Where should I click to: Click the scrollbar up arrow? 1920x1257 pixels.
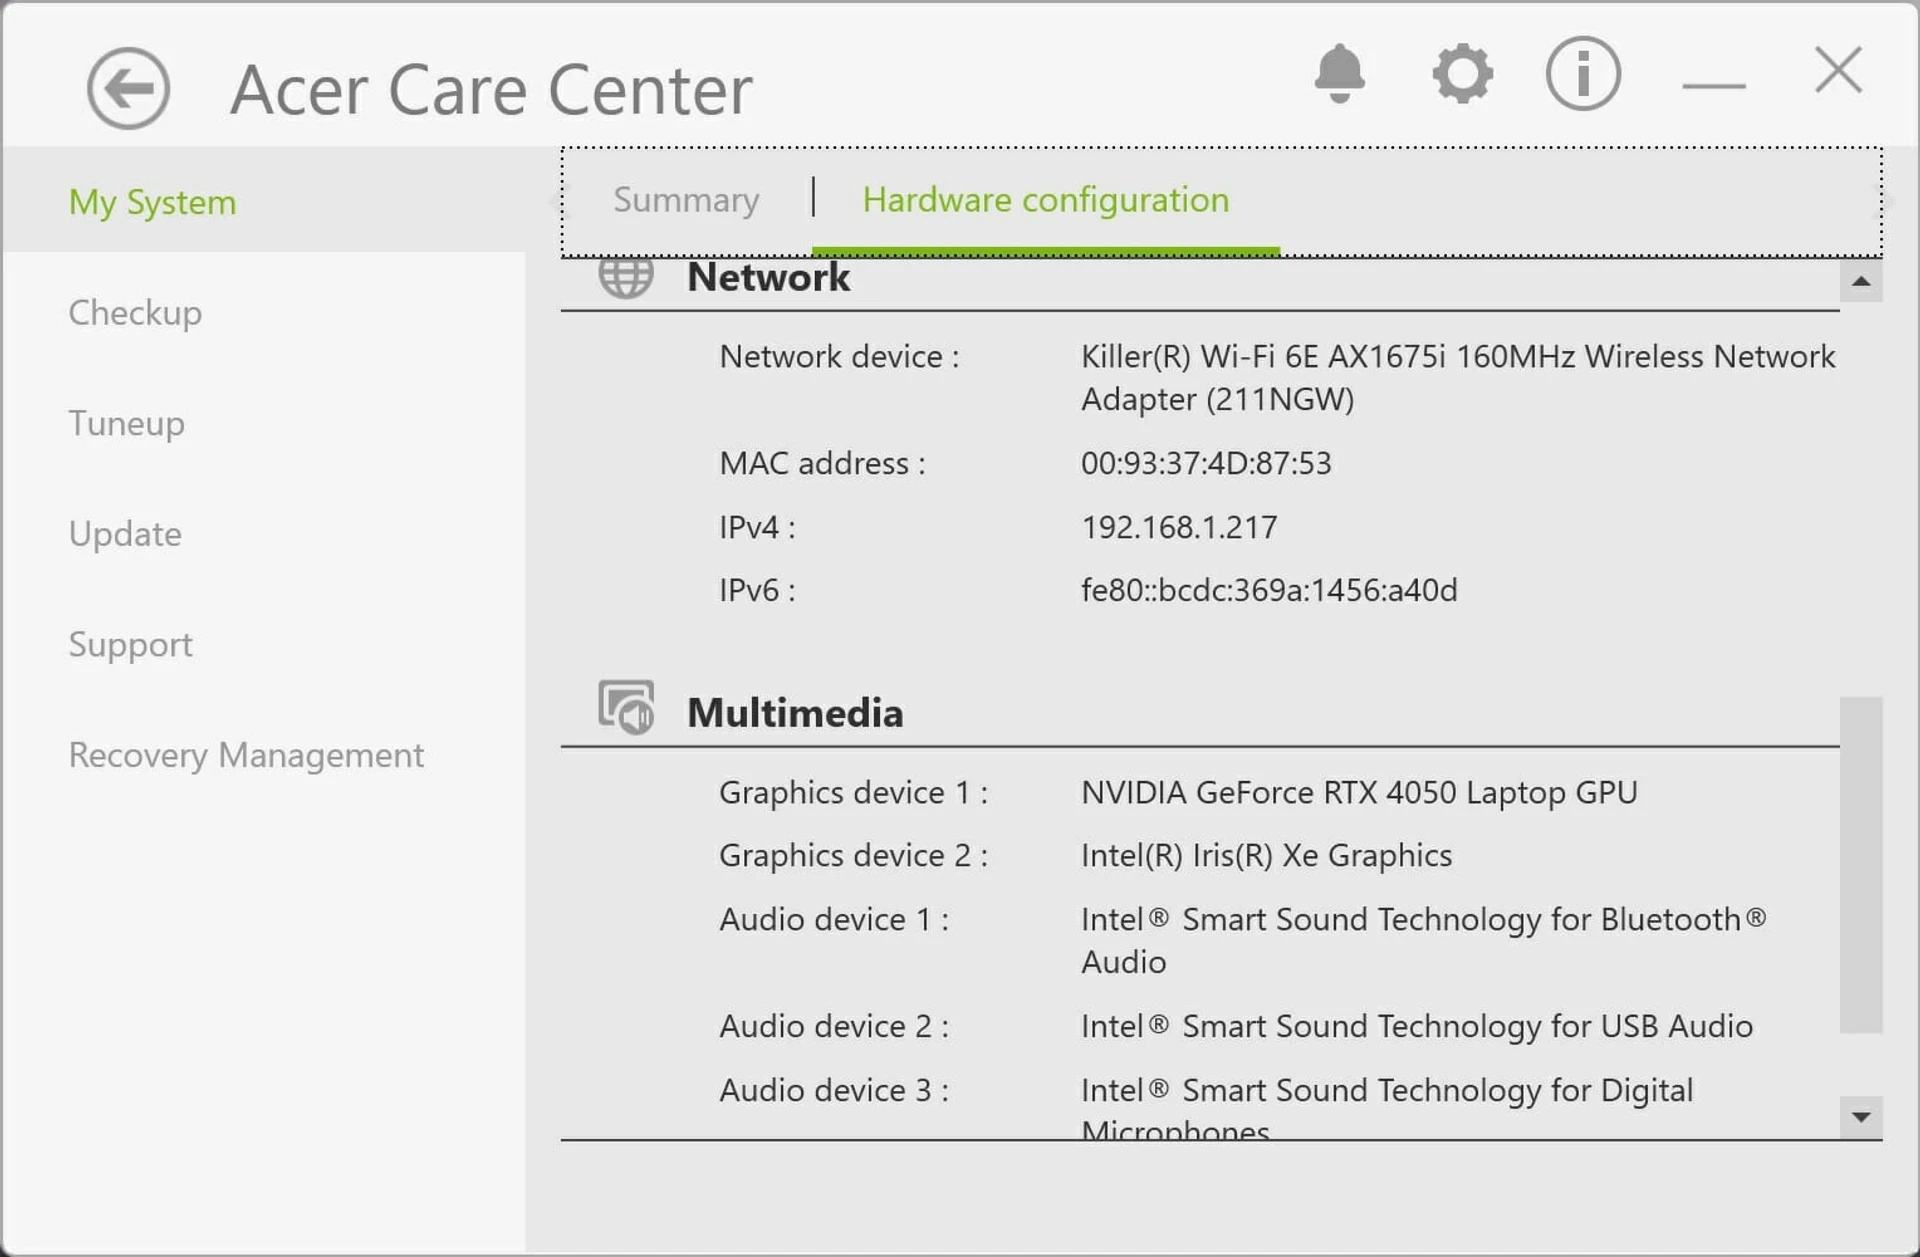[1861, 281]
